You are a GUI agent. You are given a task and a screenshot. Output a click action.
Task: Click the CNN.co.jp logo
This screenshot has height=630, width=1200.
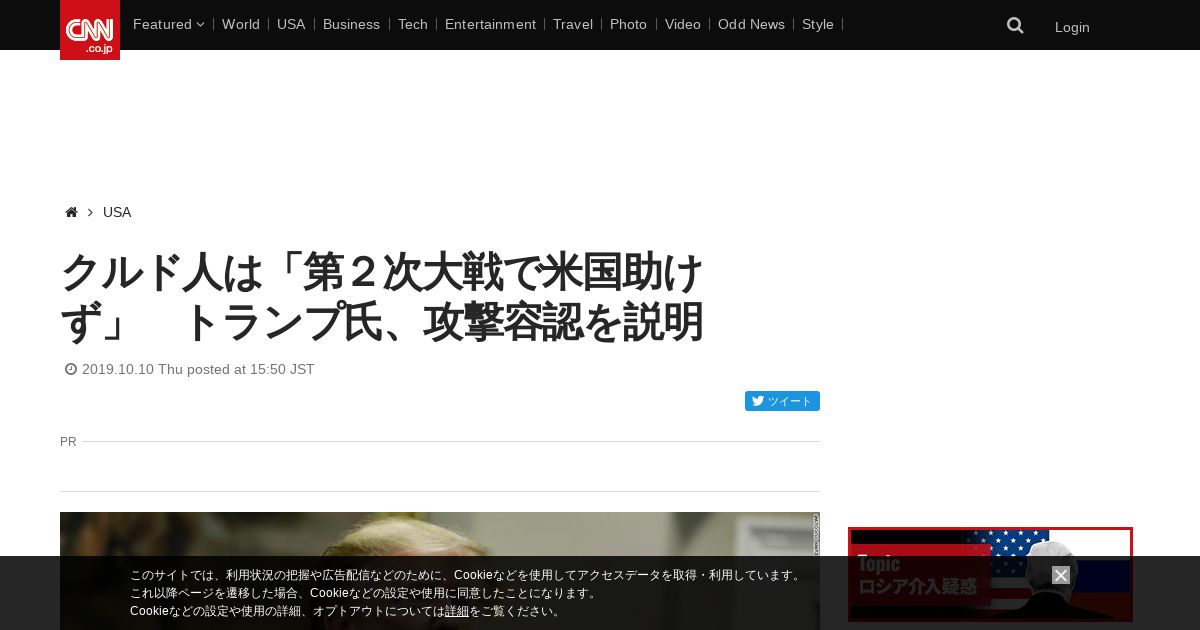(x=90, y=30)
